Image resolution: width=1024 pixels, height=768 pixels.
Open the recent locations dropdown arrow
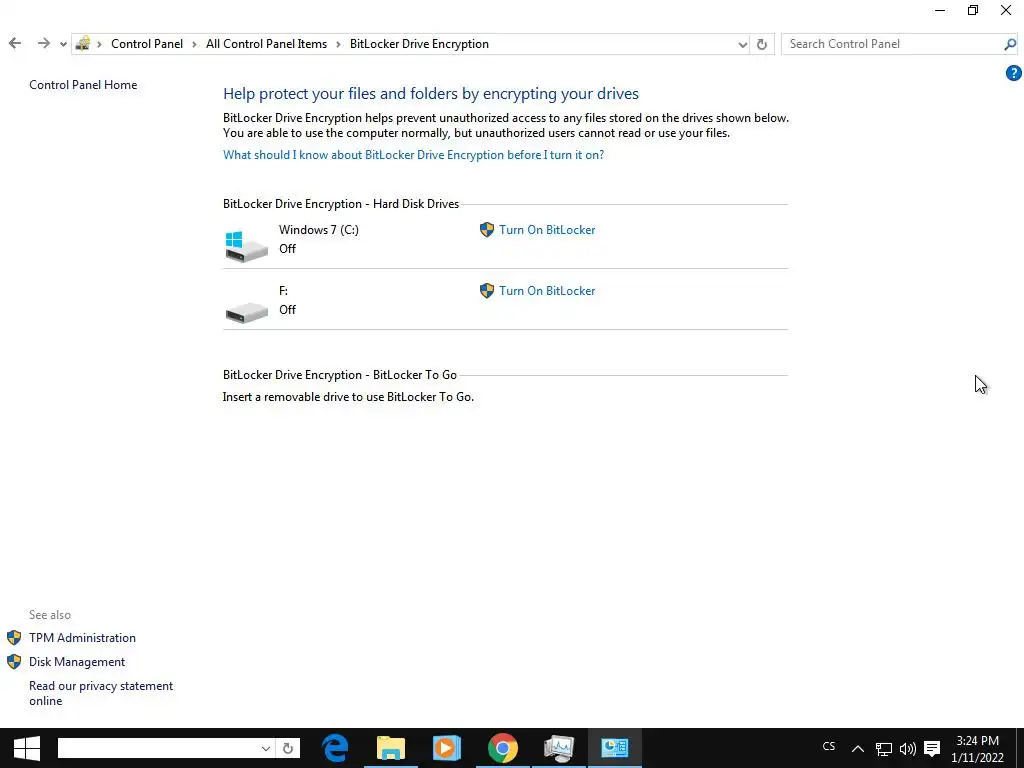tap(63, 44)
